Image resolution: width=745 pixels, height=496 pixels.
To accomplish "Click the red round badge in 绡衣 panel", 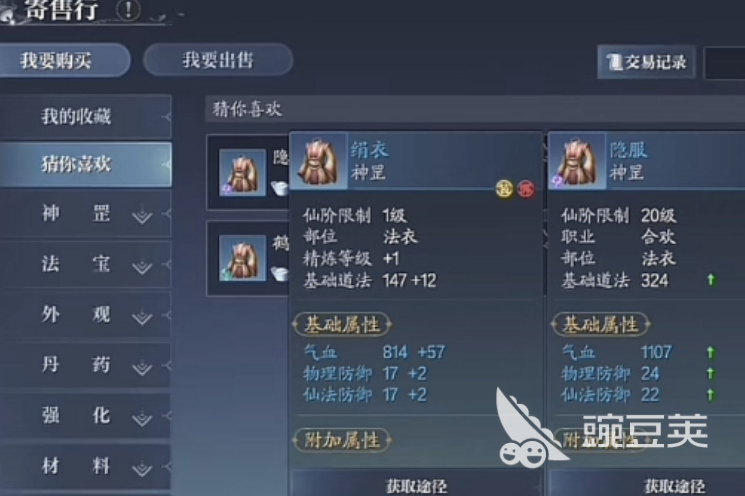I will pos(526,189).
